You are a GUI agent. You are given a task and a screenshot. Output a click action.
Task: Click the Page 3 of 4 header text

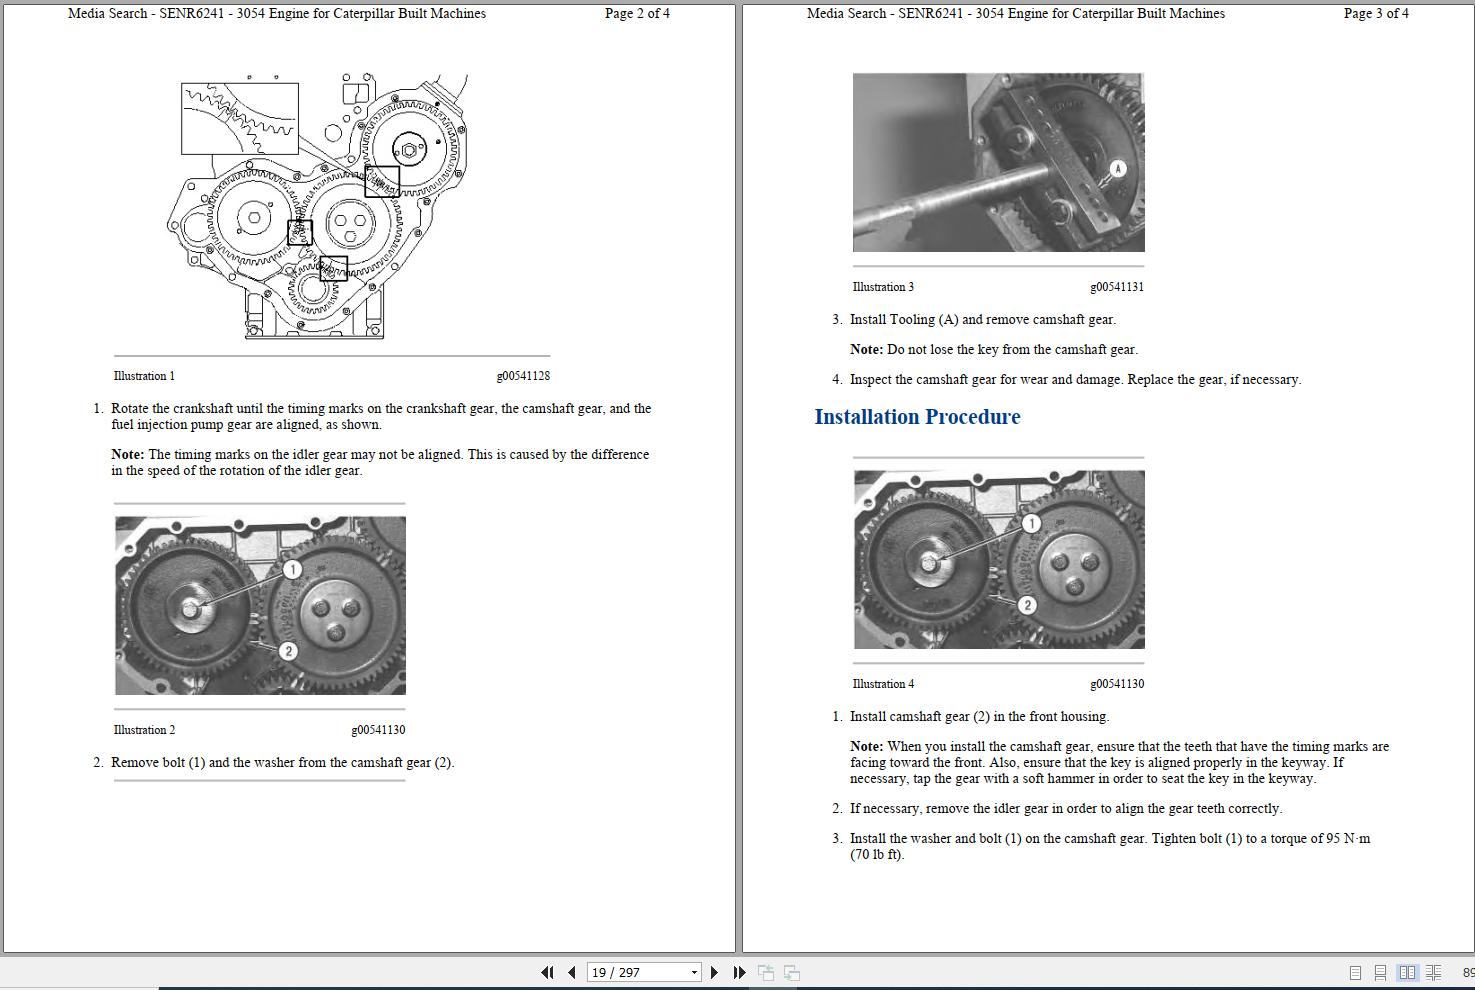click(x=1376, y=14)
